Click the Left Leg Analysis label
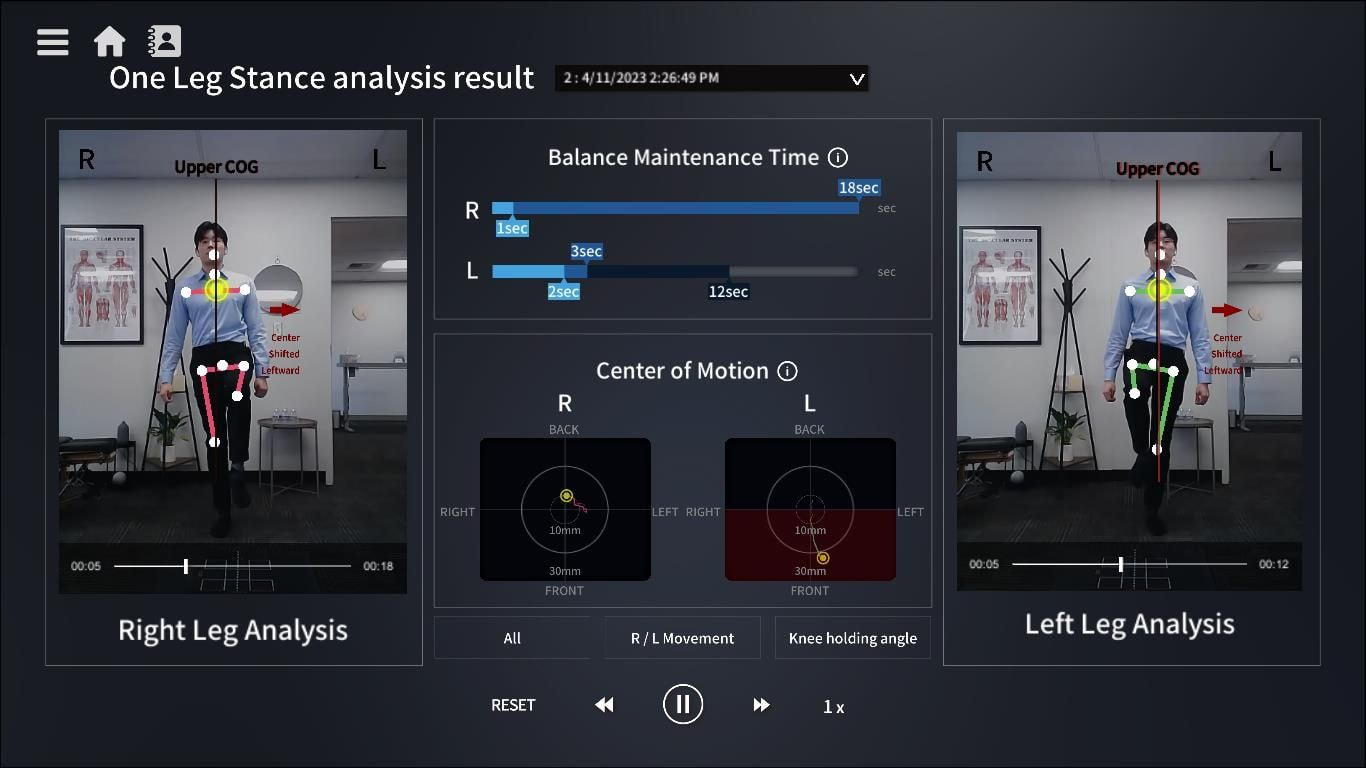This screenshot has width=1366, height=768. [x=1130, y=624]
